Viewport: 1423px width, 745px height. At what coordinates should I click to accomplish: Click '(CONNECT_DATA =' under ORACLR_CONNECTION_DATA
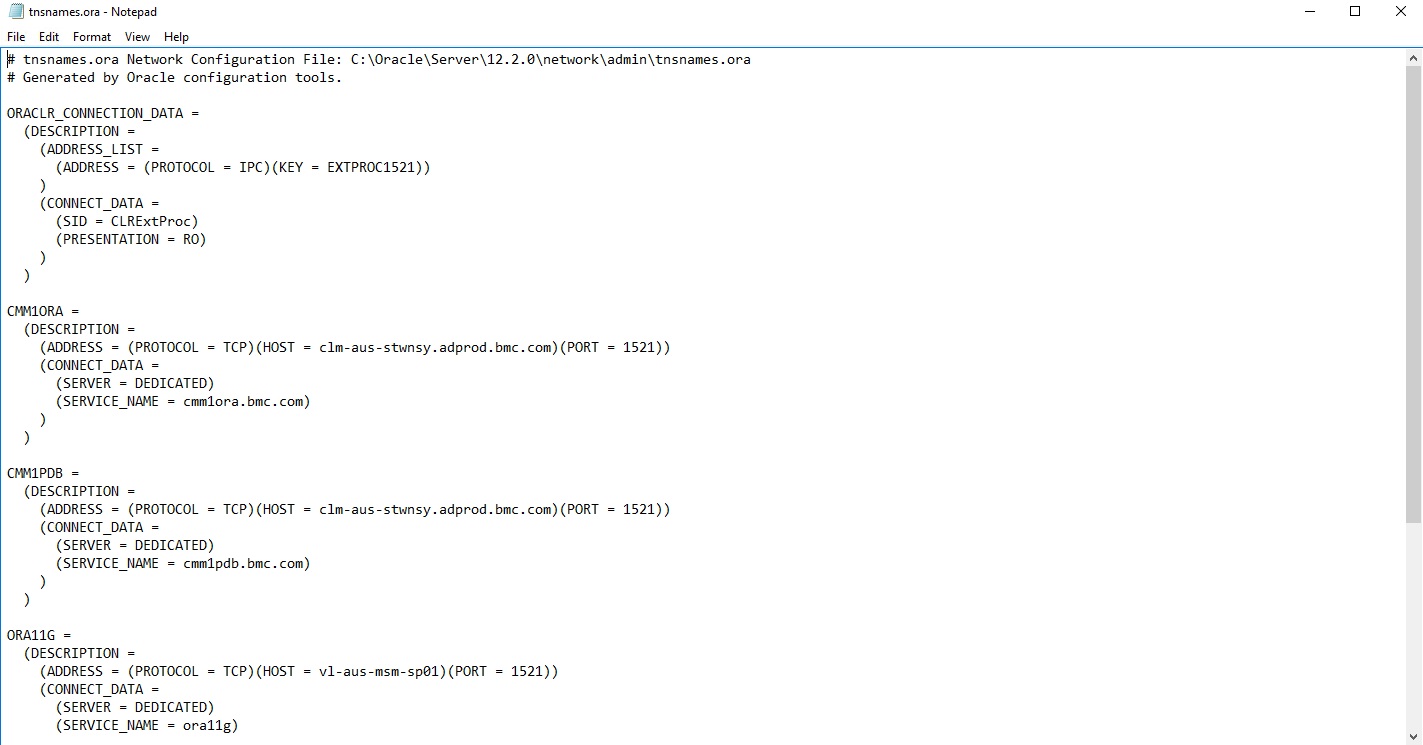click(99, 203)
